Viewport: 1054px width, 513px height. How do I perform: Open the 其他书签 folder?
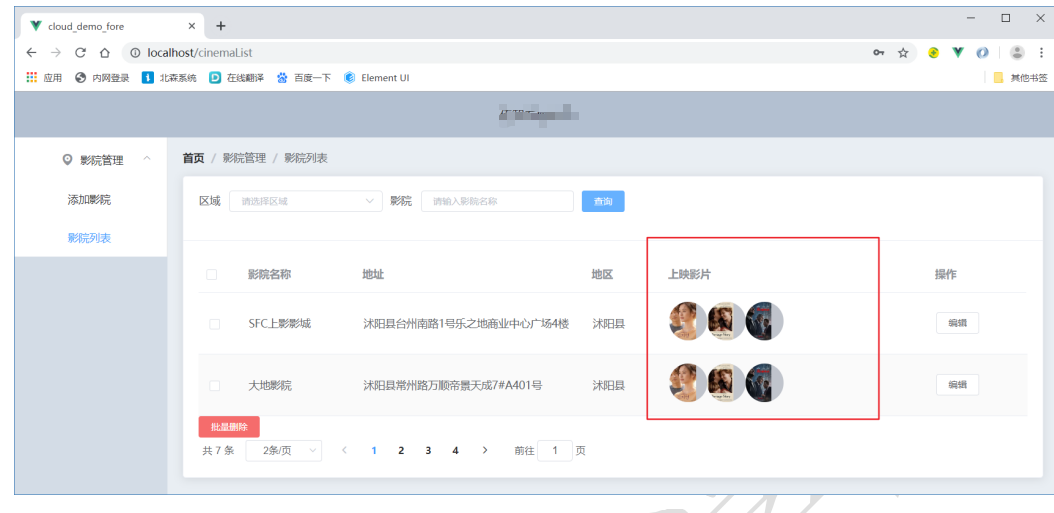[1020, 78]
